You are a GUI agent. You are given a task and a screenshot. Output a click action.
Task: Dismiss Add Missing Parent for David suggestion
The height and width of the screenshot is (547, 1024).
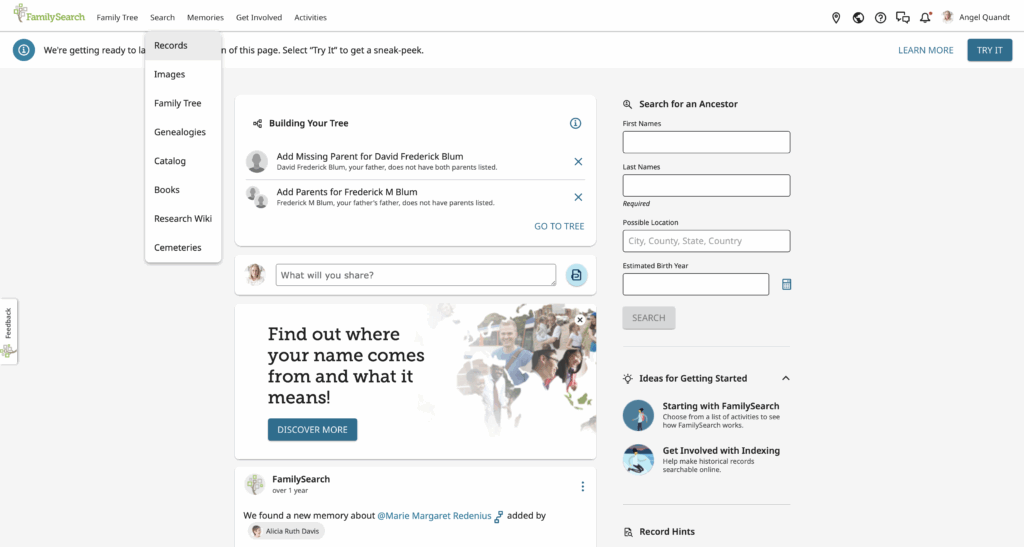(x=578, y=162)
